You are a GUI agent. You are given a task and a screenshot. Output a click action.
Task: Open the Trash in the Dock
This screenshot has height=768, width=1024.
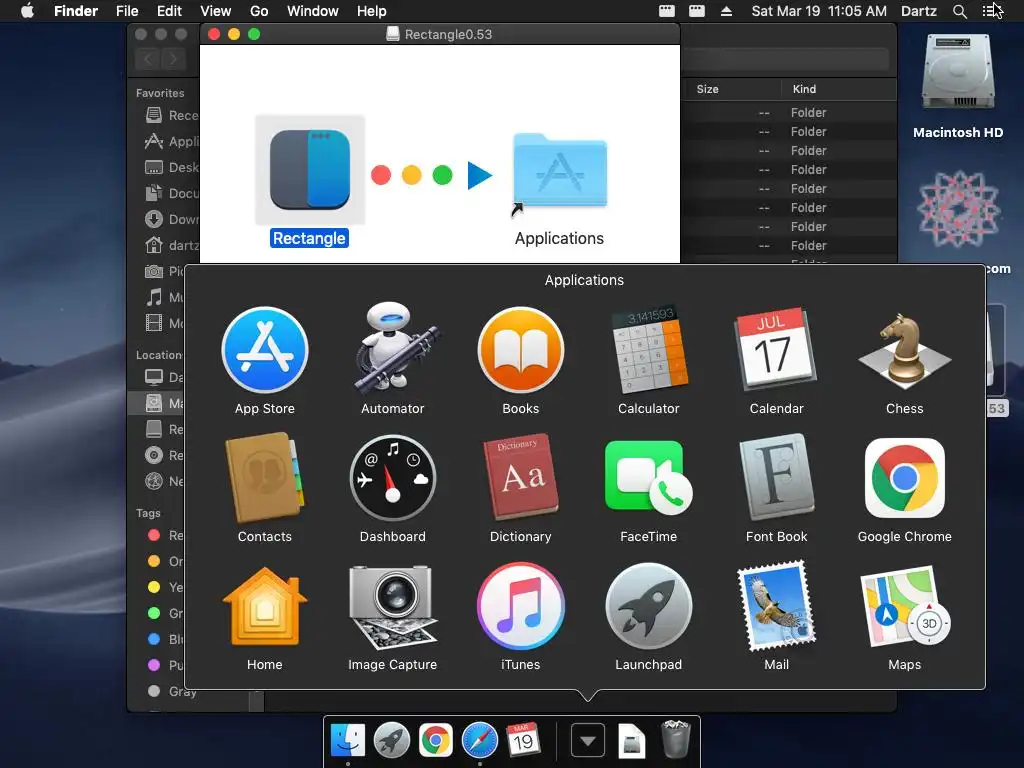(675, 739)
